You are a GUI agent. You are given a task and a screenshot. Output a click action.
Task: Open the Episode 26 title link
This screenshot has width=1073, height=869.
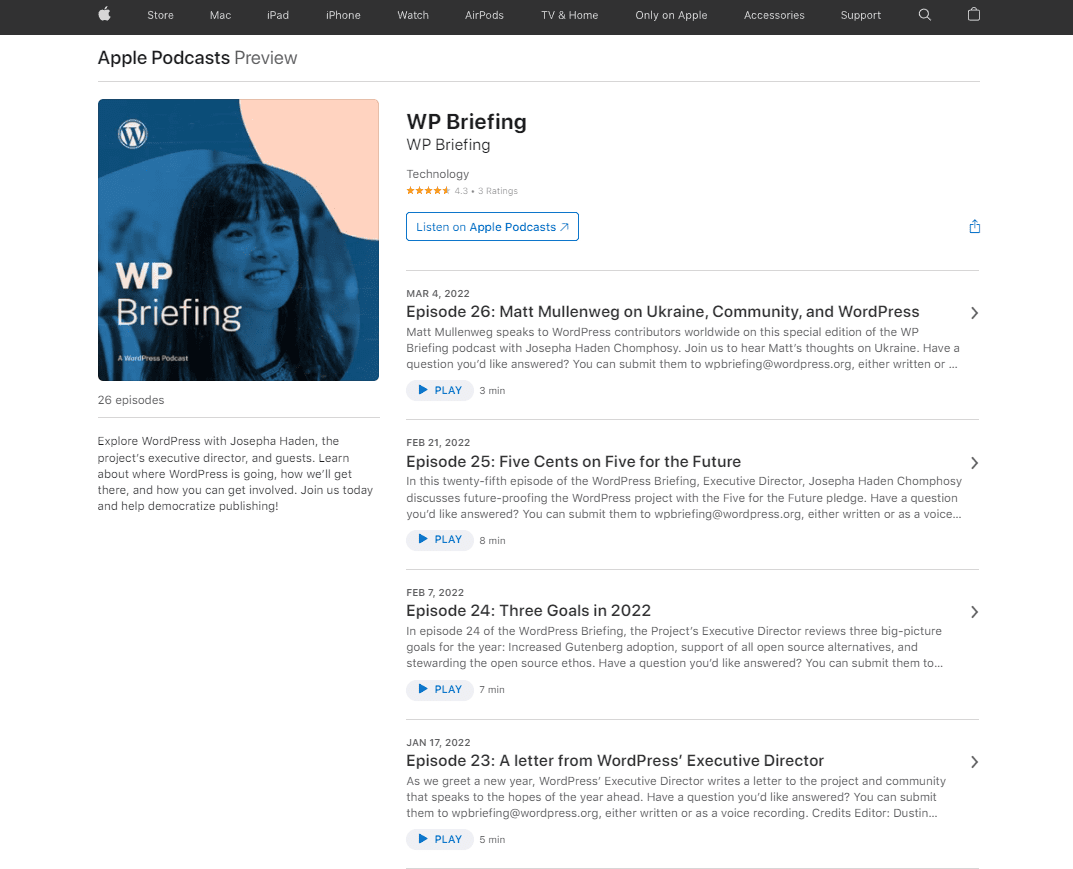(662, 311)
